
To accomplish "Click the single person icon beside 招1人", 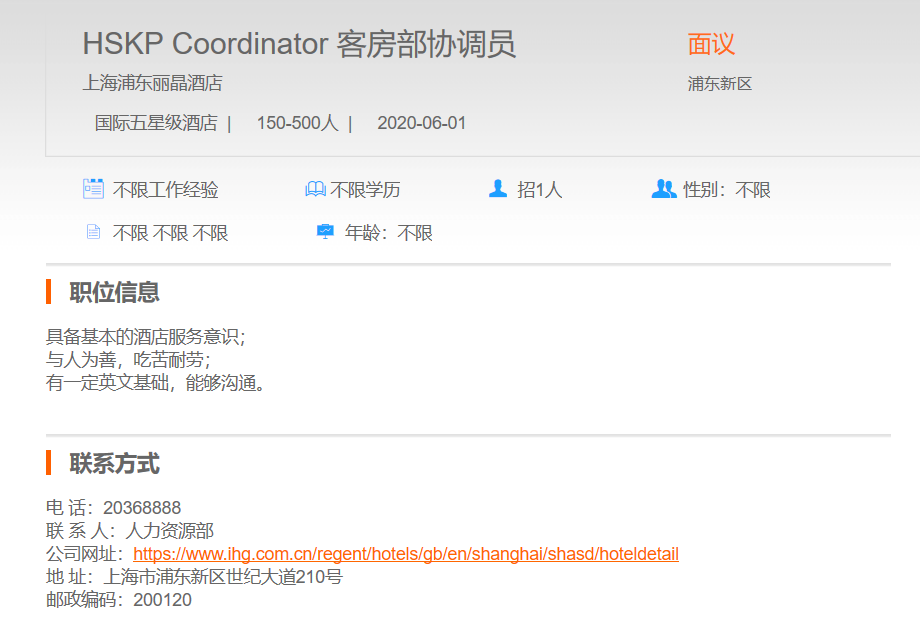I will coord(498,189).
